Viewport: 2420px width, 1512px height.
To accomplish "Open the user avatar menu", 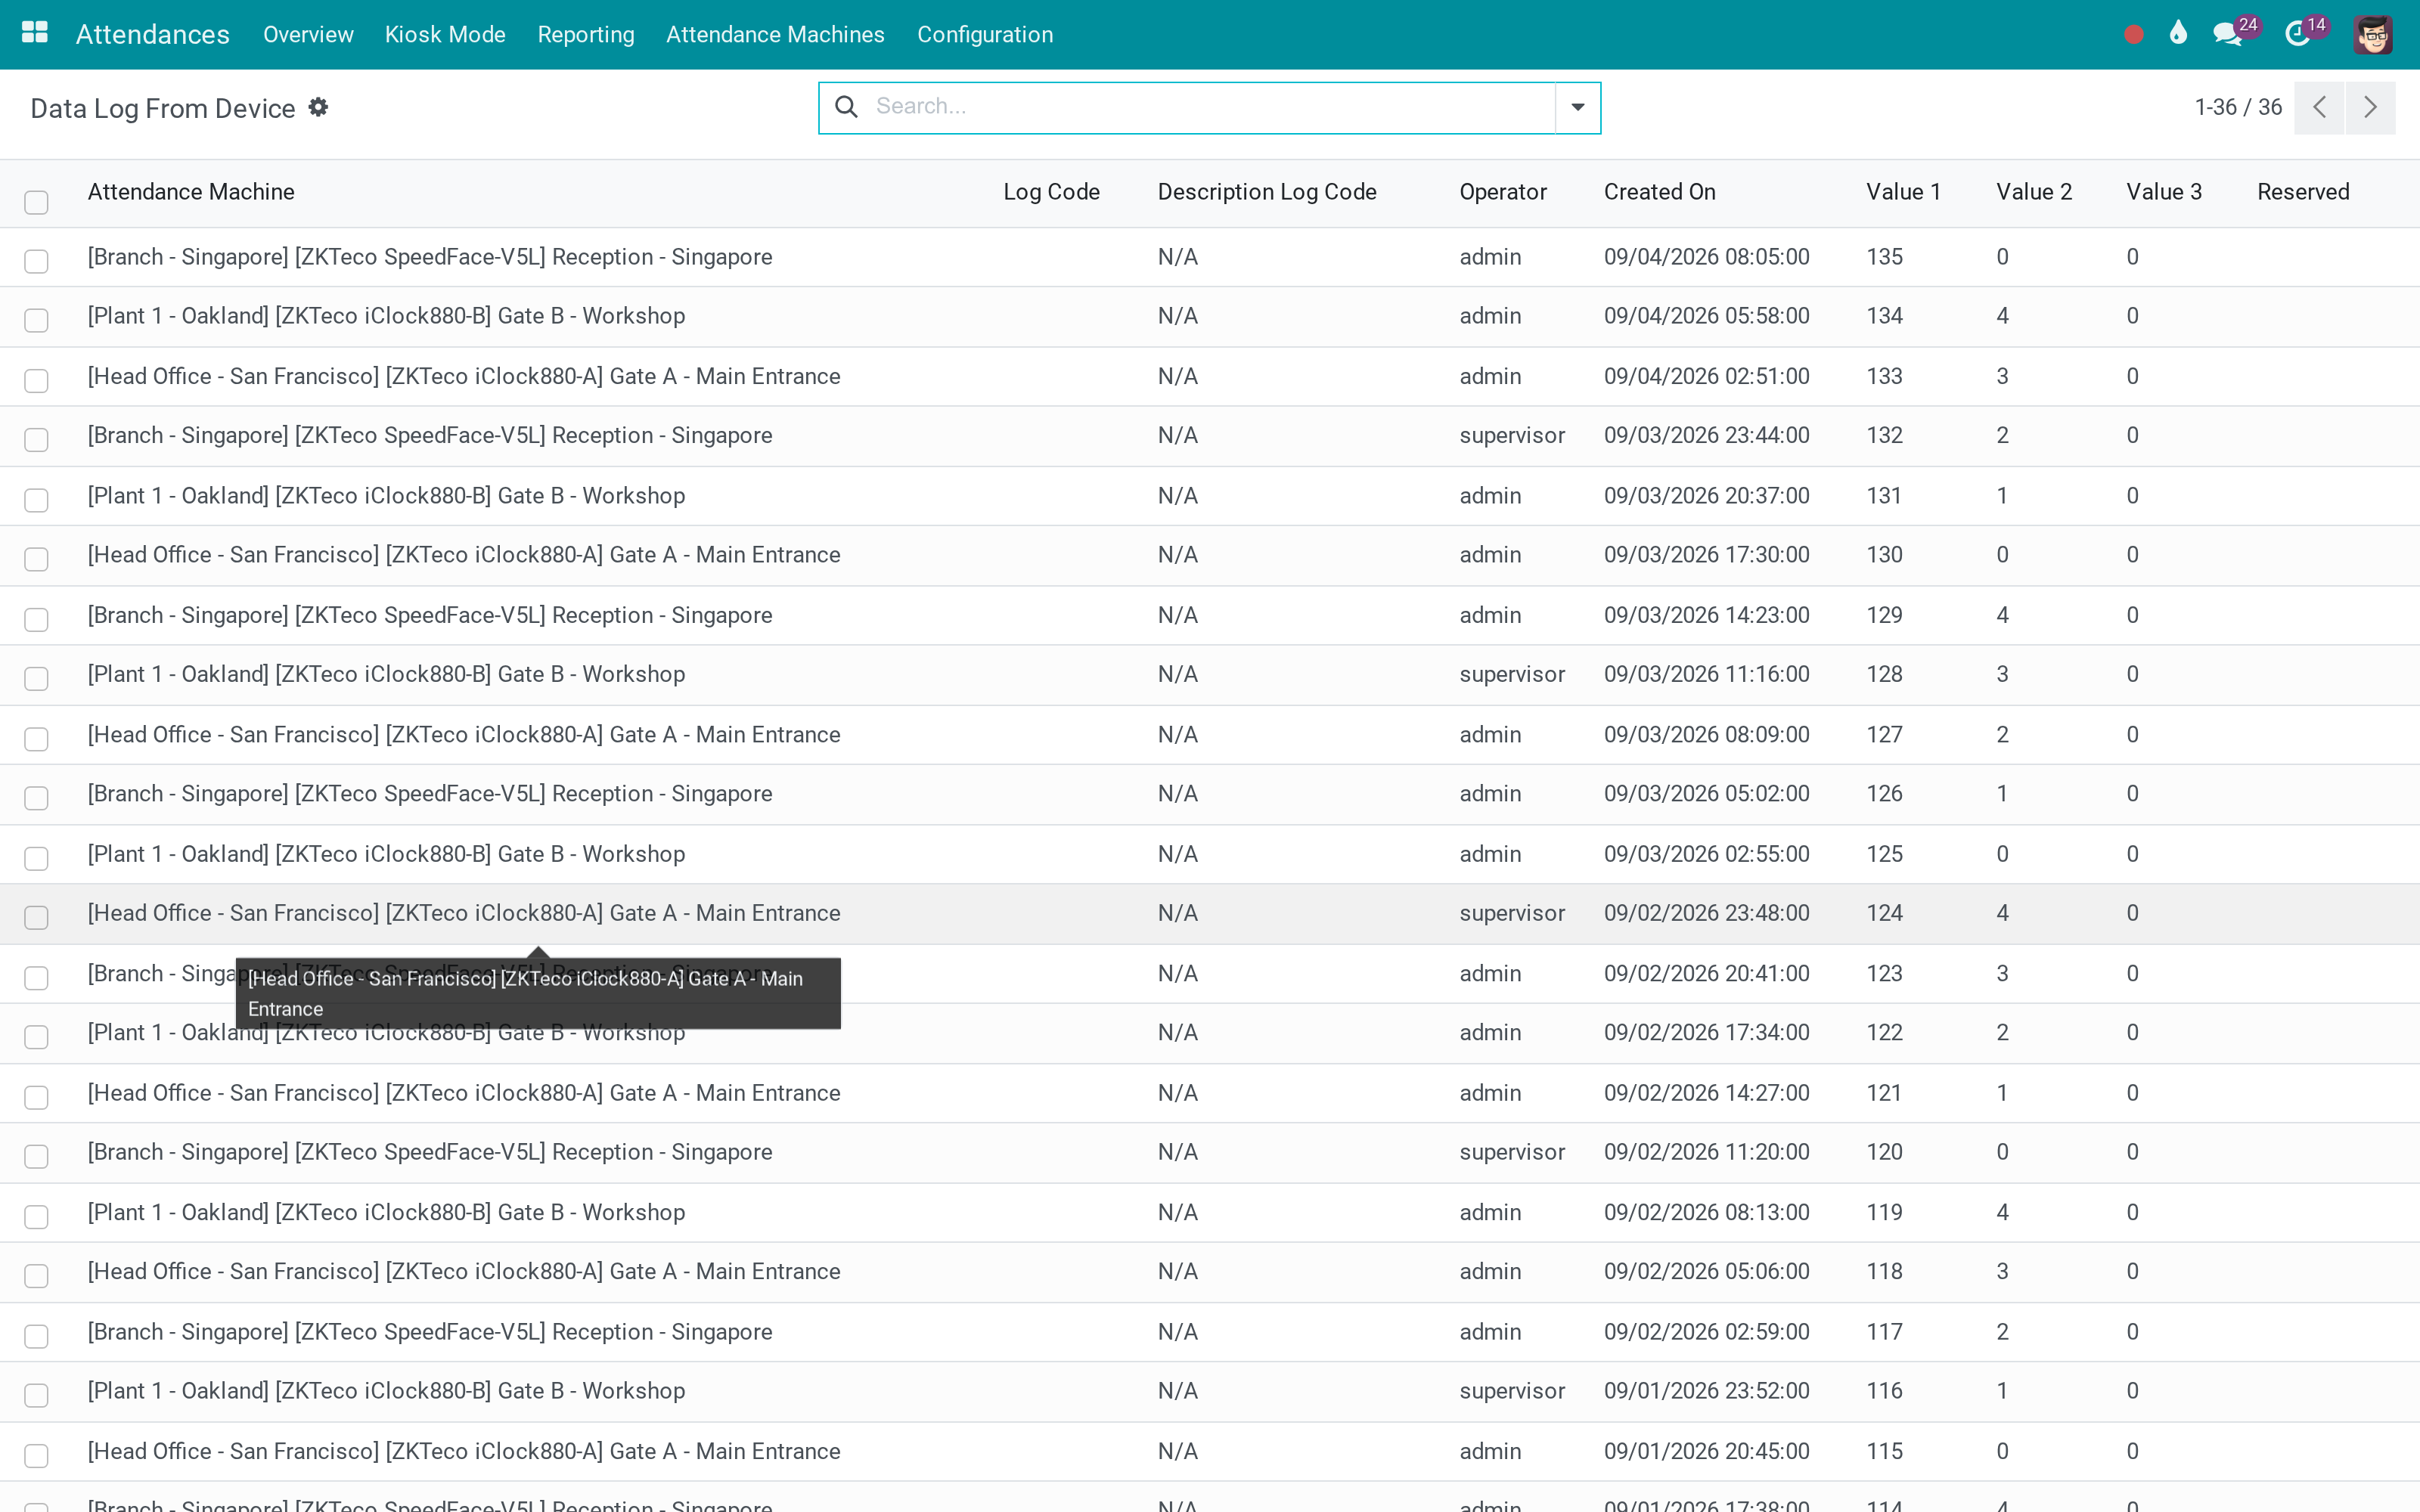I will pos(2372,34).
